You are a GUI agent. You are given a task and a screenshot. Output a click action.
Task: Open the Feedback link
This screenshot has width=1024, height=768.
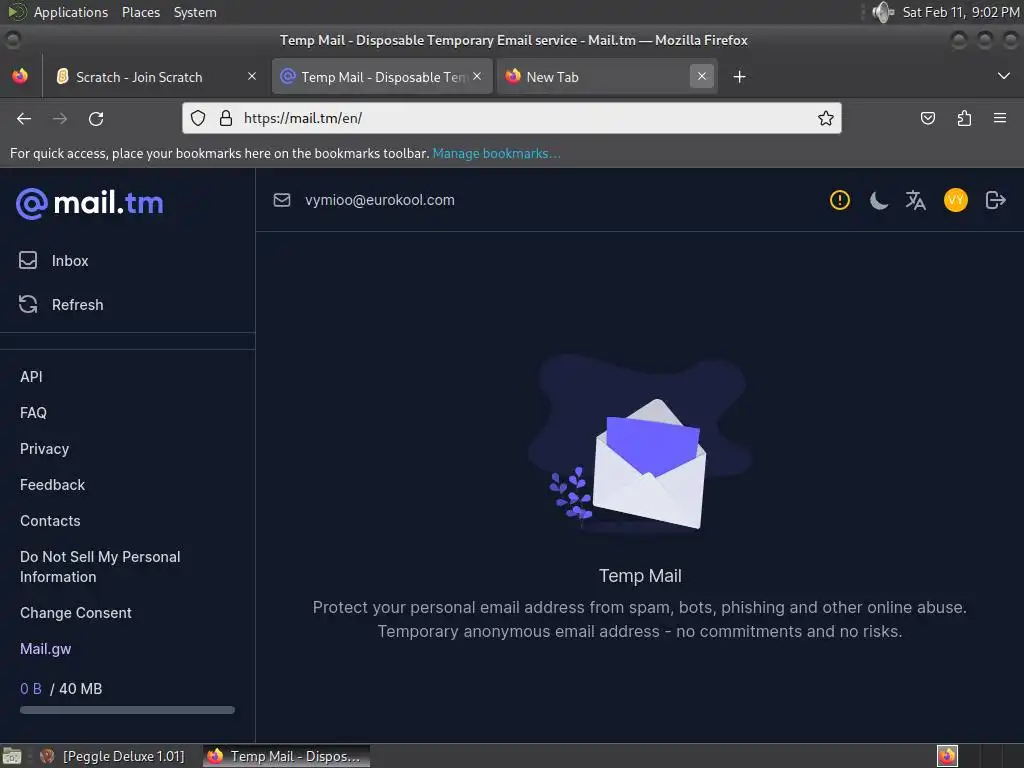coord(52,485)
